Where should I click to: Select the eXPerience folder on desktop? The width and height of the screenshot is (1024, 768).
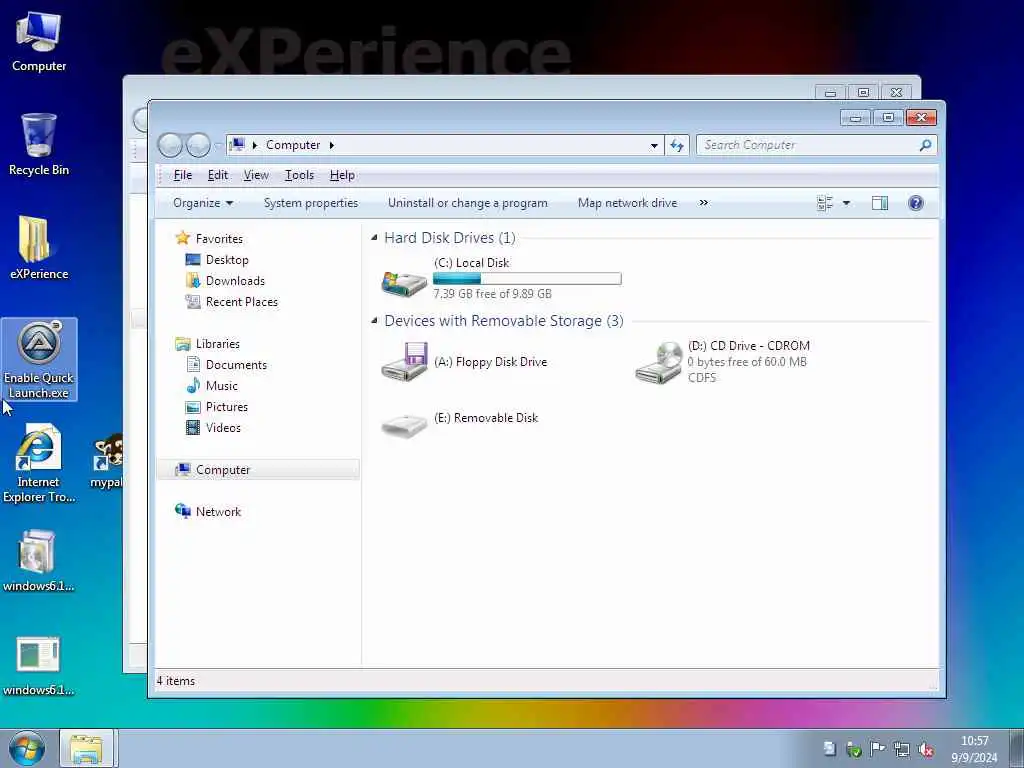(x=39, y=248)
